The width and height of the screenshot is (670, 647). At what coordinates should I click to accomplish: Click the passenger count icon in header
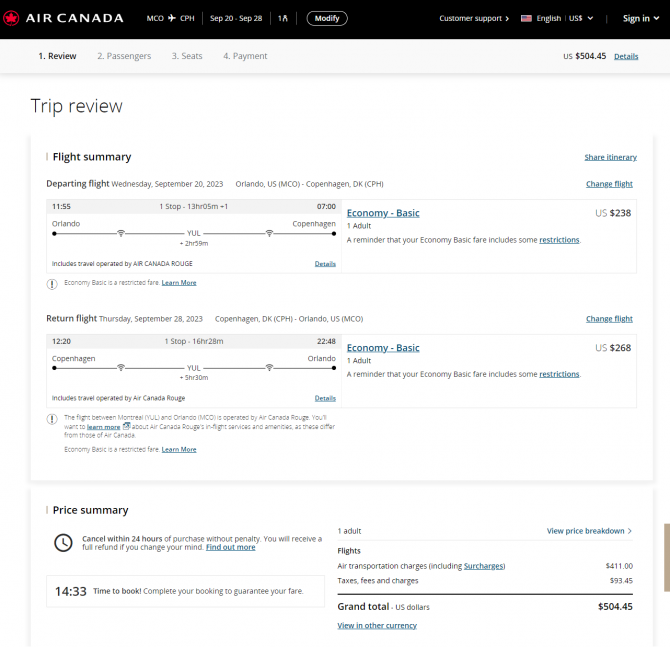[283, 18]
